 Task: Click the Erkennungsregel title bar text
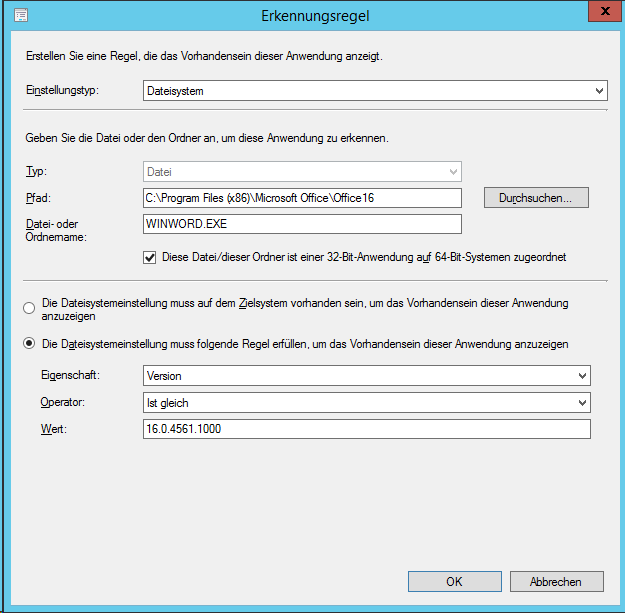coord(311,15)
